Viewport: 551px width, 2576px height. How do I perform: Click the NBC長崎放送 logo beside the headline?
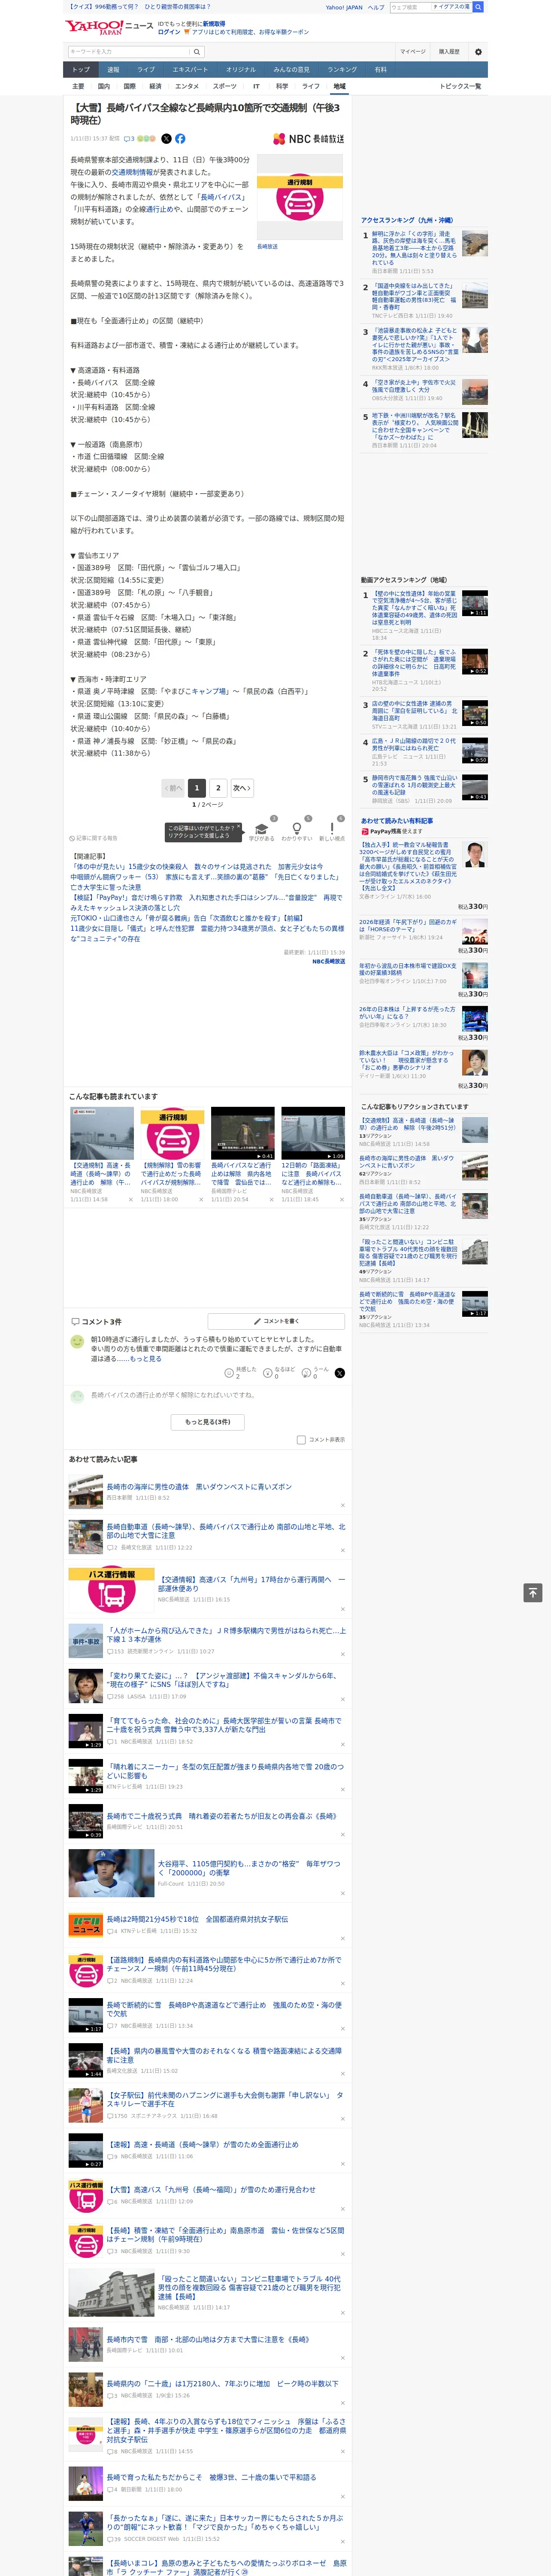click(309, 139)
